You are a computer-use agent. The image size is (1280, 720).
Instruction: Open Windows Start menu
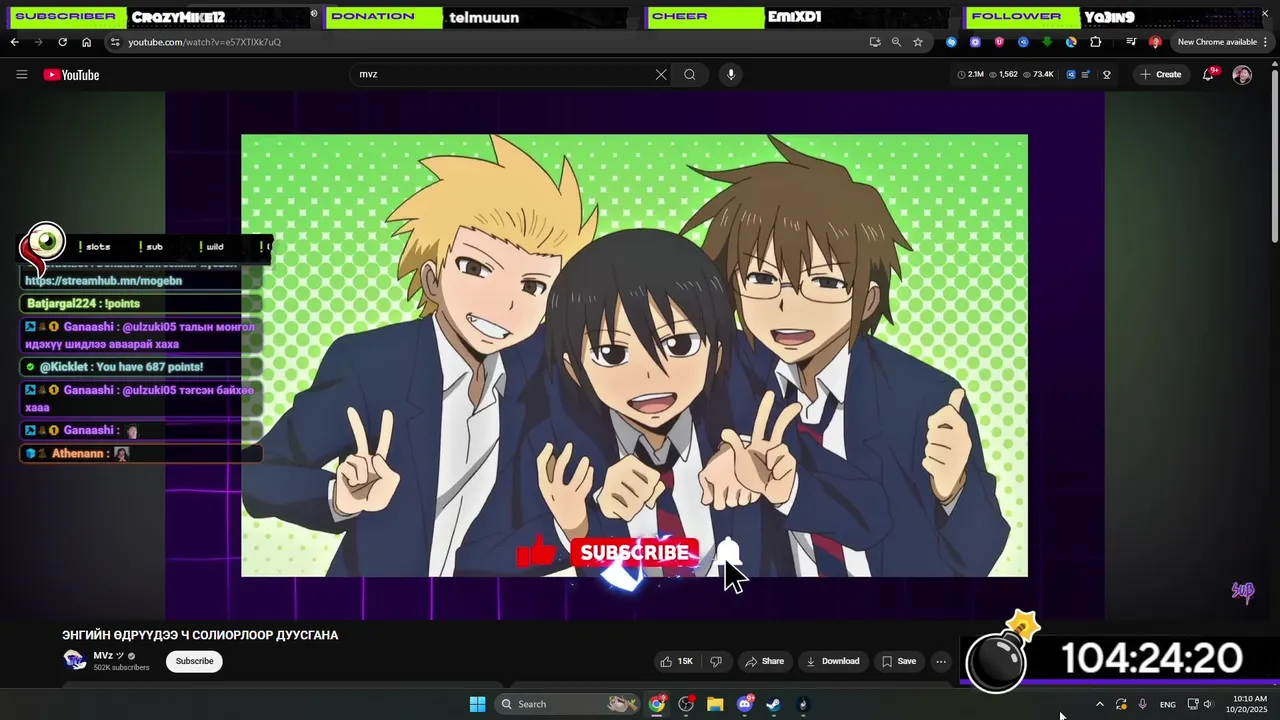tap(477, 704)
